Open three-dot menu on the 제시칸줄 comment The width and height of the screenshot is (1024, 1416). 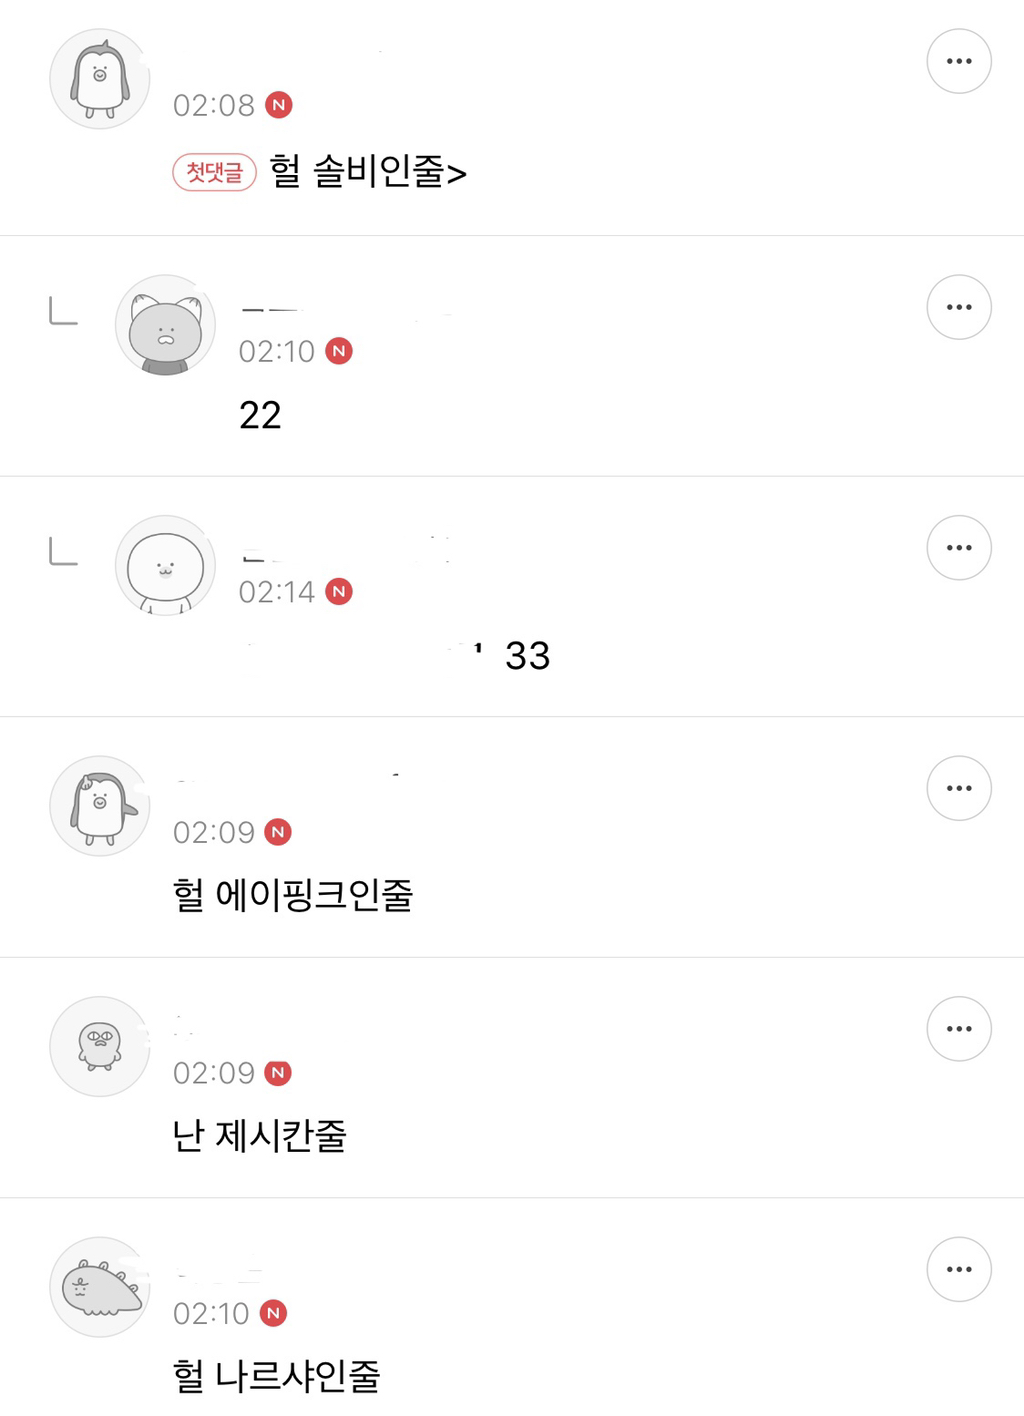click(958, 1029)
